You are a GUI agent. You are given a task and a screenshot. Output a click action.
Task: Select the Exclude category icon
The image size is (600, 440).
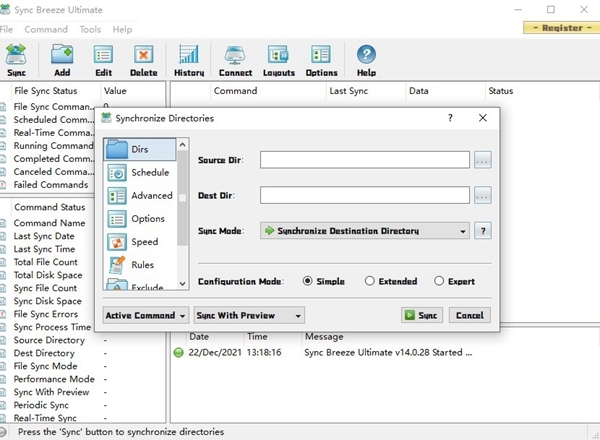117,285
